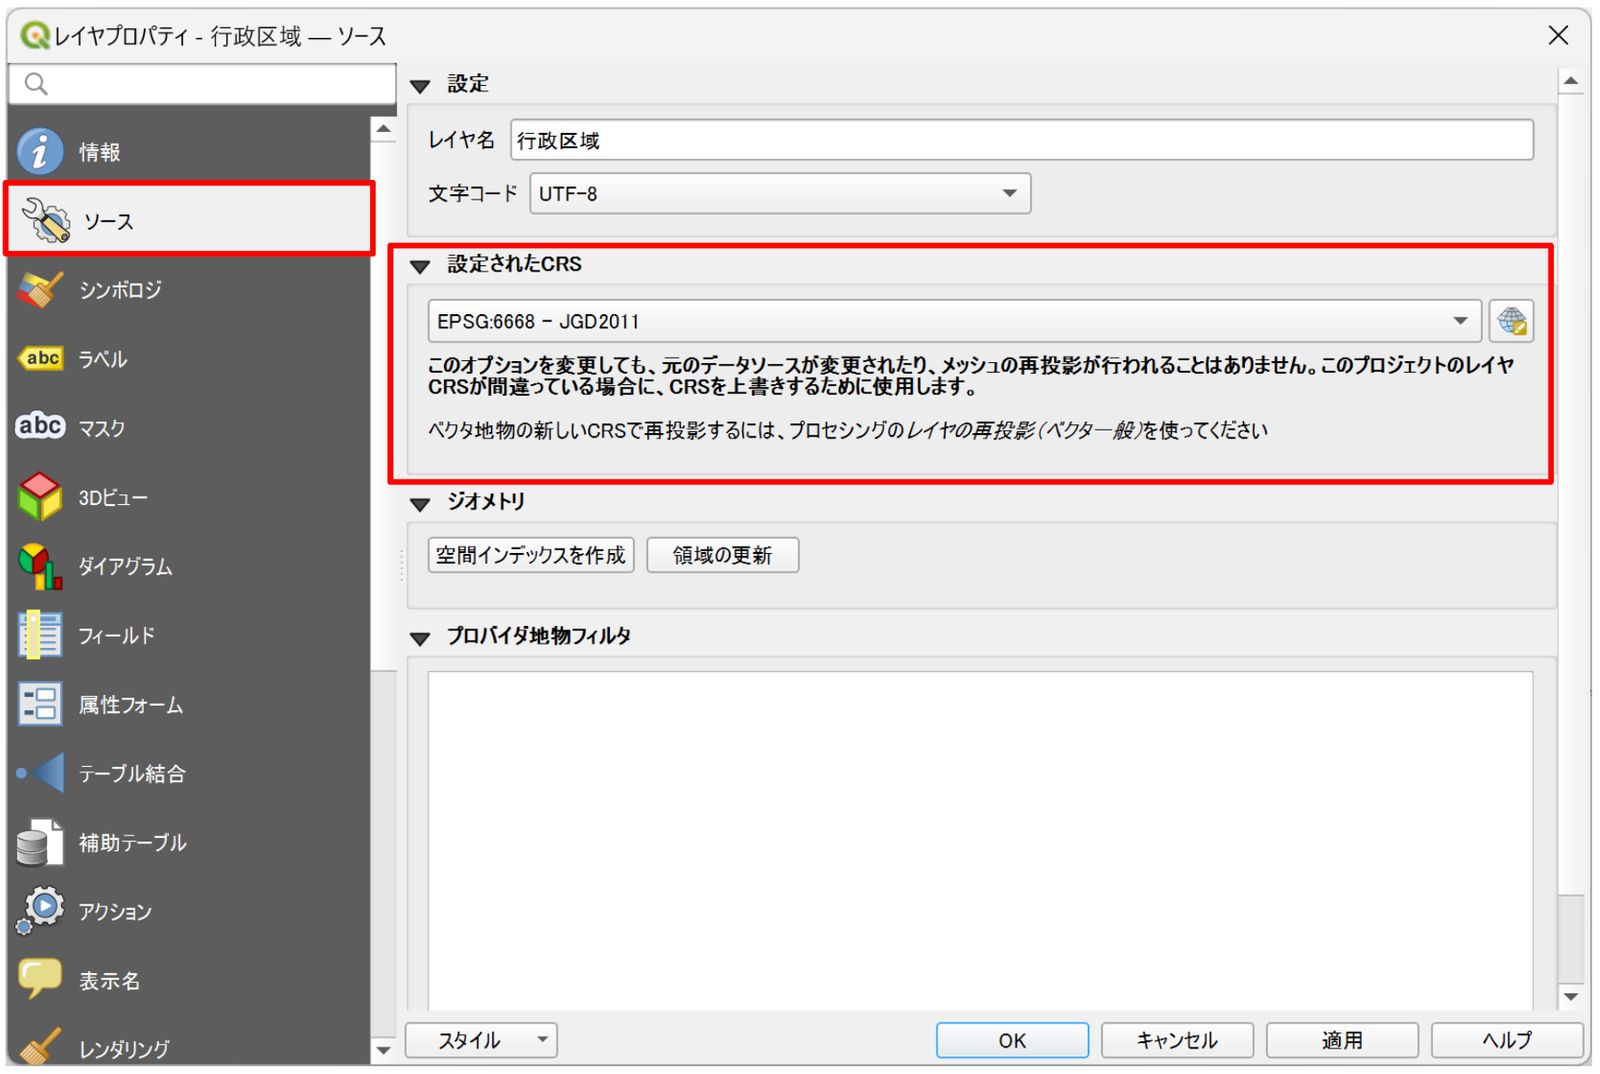Open フィールド table icon

[x=40, y=635]
